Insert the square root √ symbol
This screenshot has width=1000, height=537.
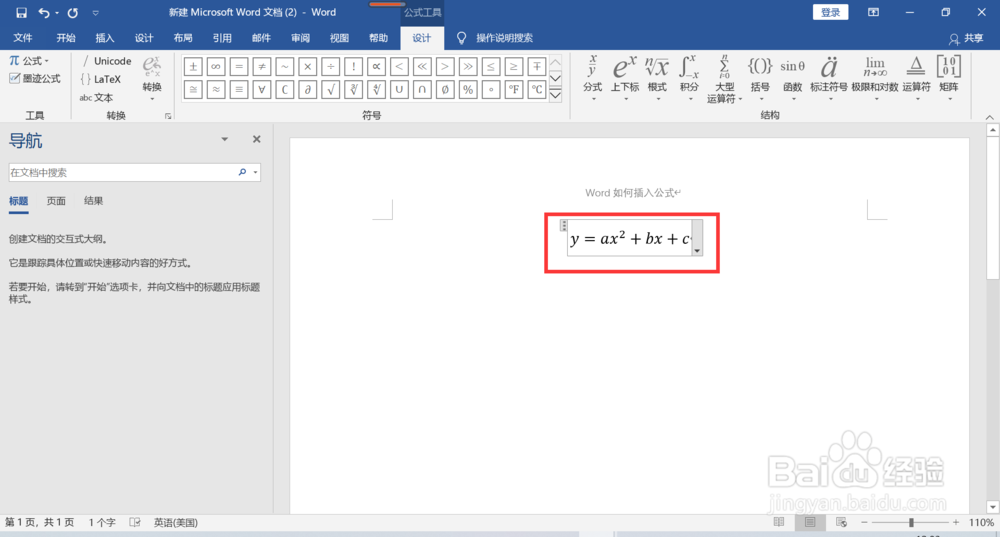(x=330, y=89)
